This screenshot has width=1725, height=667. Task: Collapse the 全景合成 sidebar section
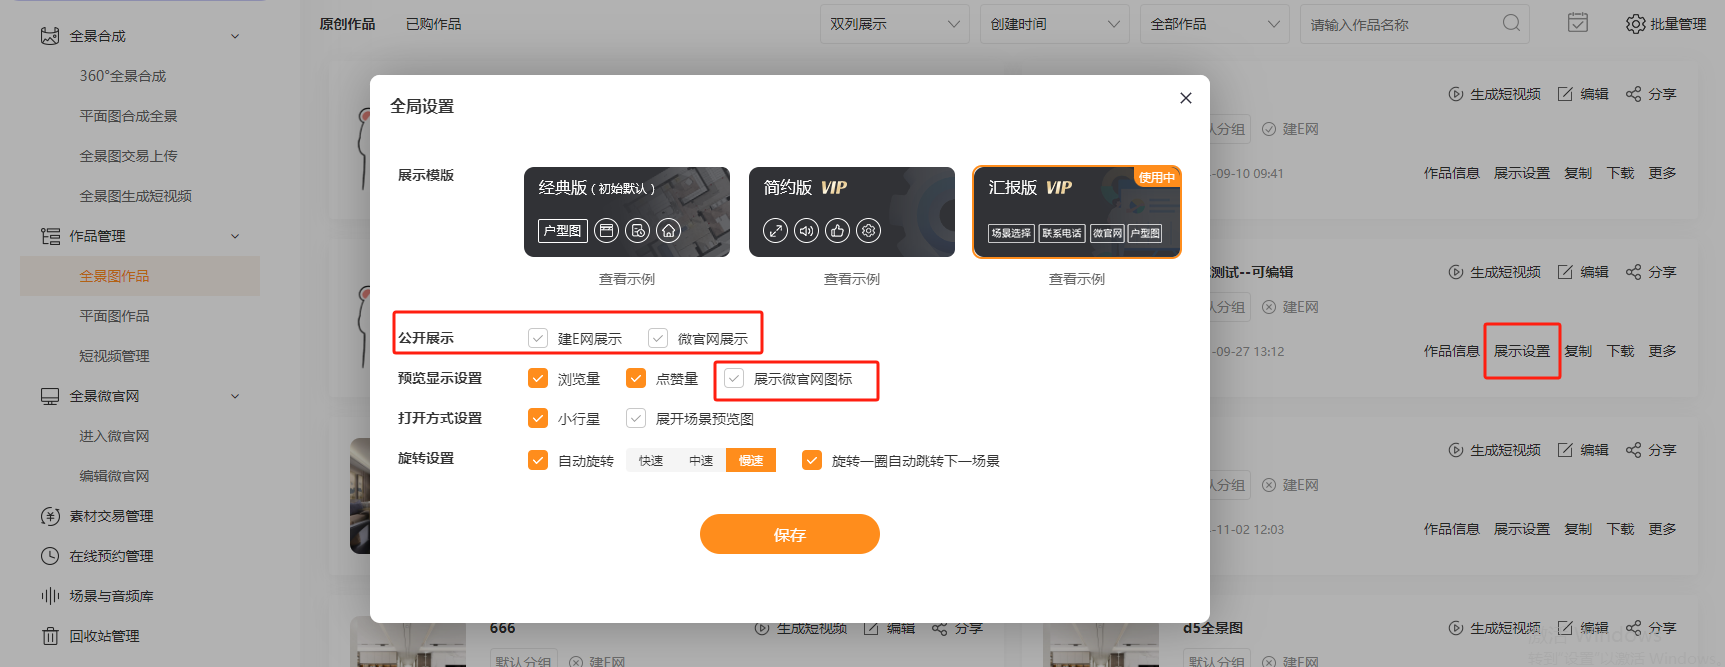pyautogui.click(x=235, y=36)
